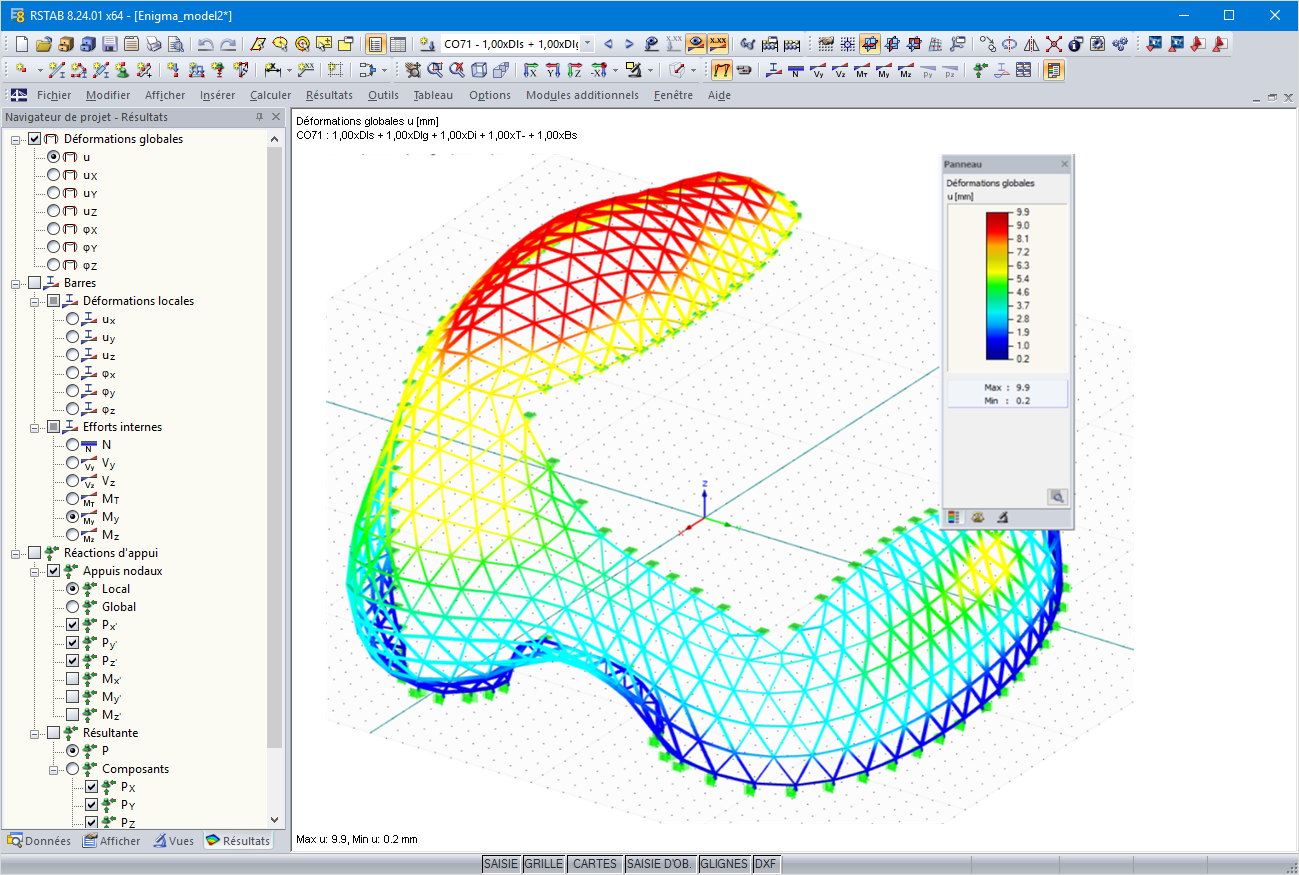Collapse the Efforts internes tree node

click(x=35, y=427)
